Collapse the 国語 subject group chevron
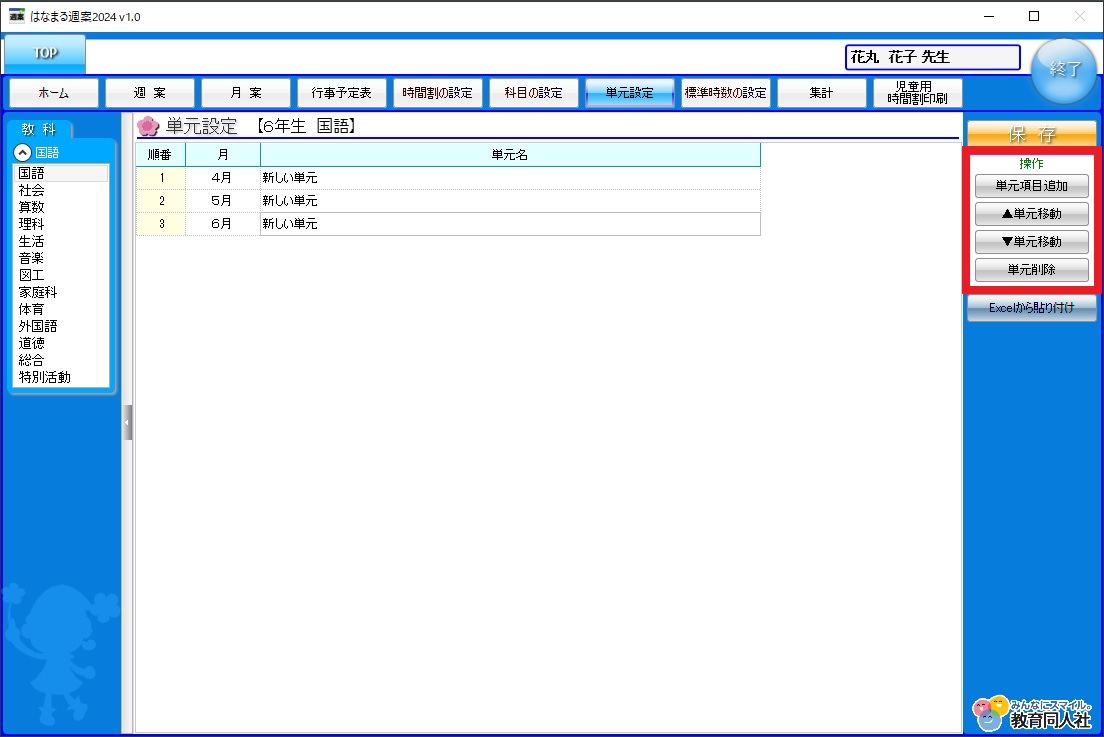Screen dimensions: 1104x737 (x=23, y=152)
